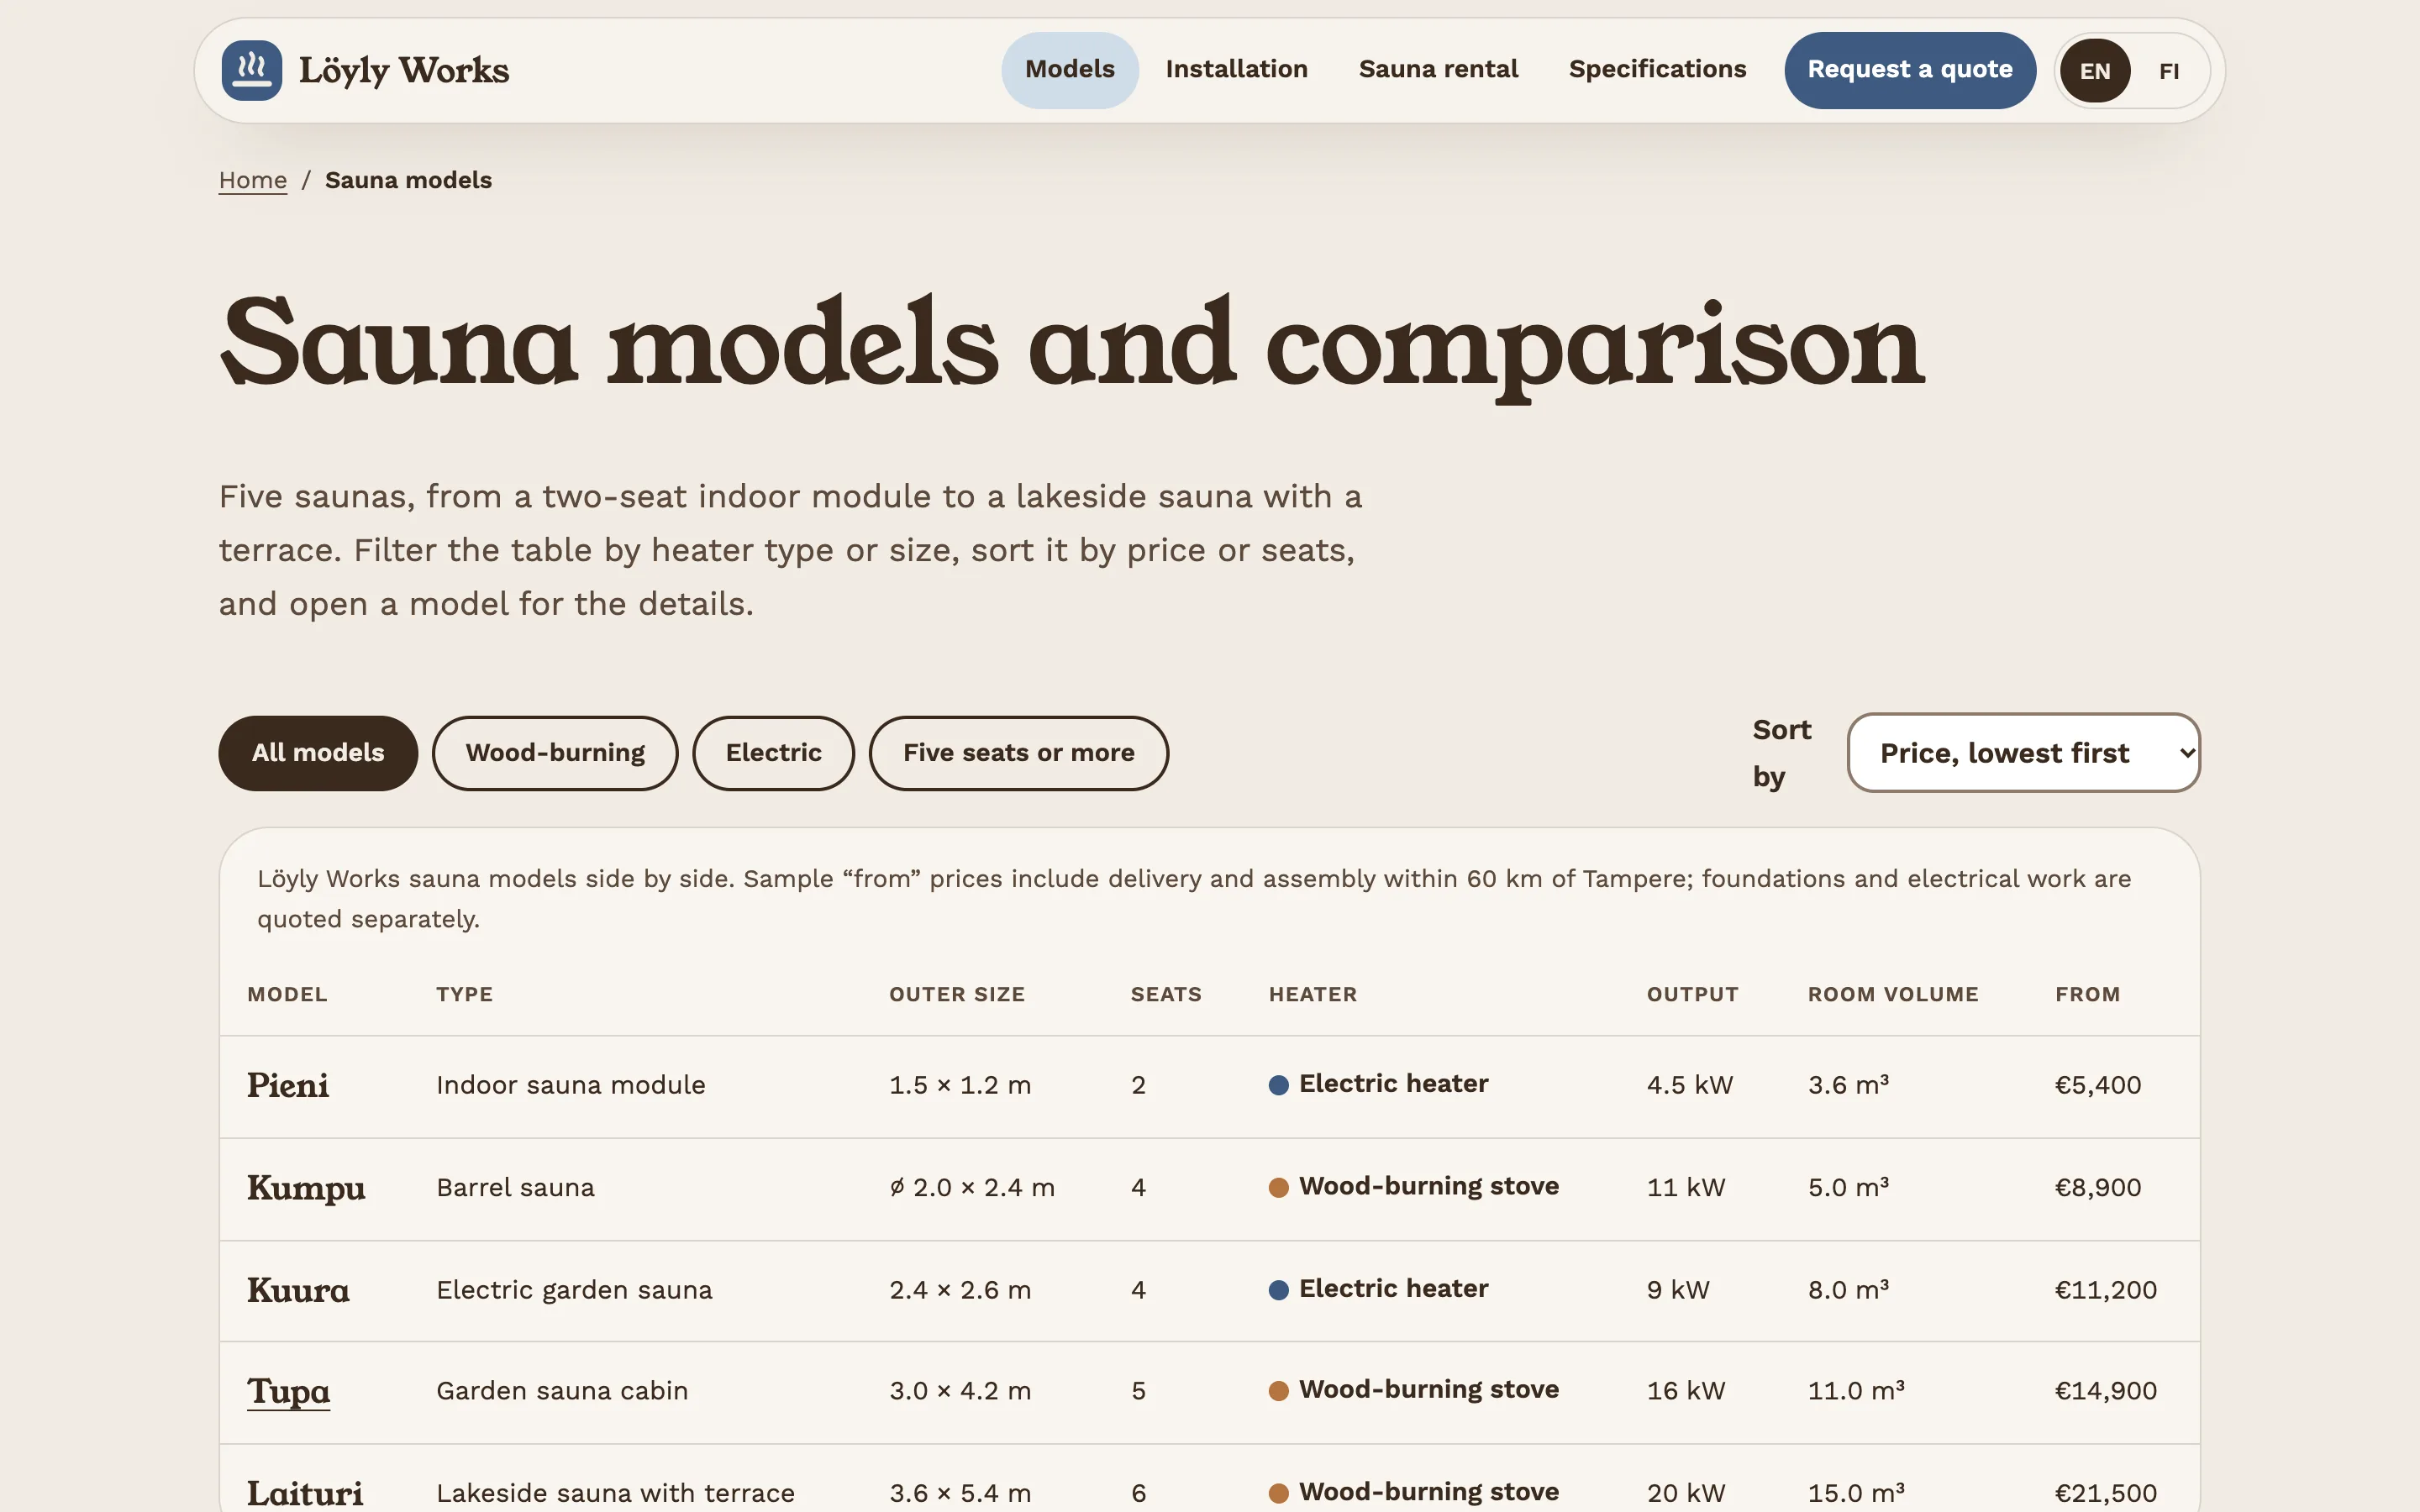Screen dimensions: 2420x1512
Task: Click the orange dot in Tupa's heater cell
Action: (x=1278, y=1391)
